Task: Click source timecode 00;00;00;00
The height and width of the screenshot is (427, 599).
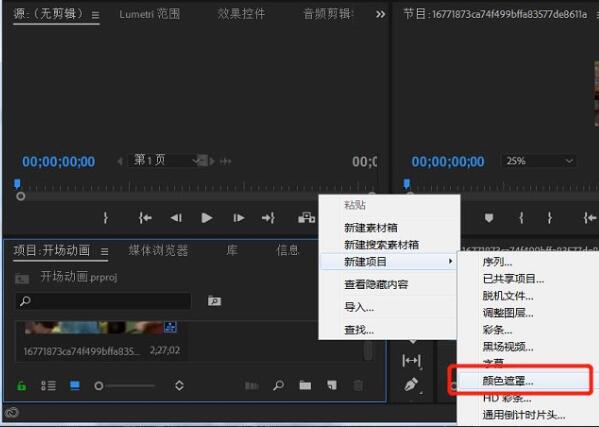Action: 58,161
